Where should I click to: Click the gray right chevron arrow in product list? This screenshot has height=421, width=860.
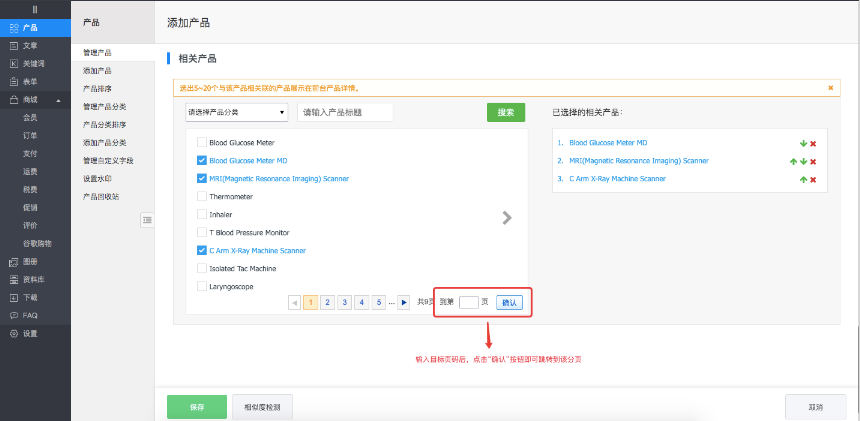[x=507, y=217]
